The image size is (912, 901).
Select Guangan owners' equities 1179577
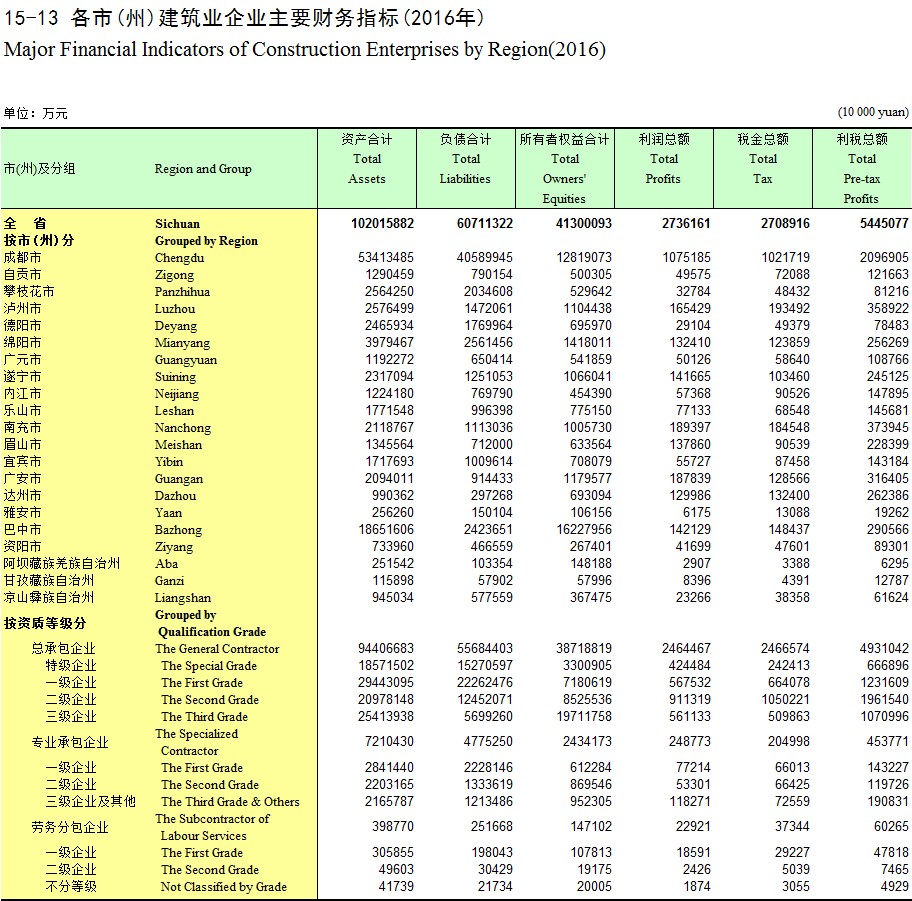(587, 478)
